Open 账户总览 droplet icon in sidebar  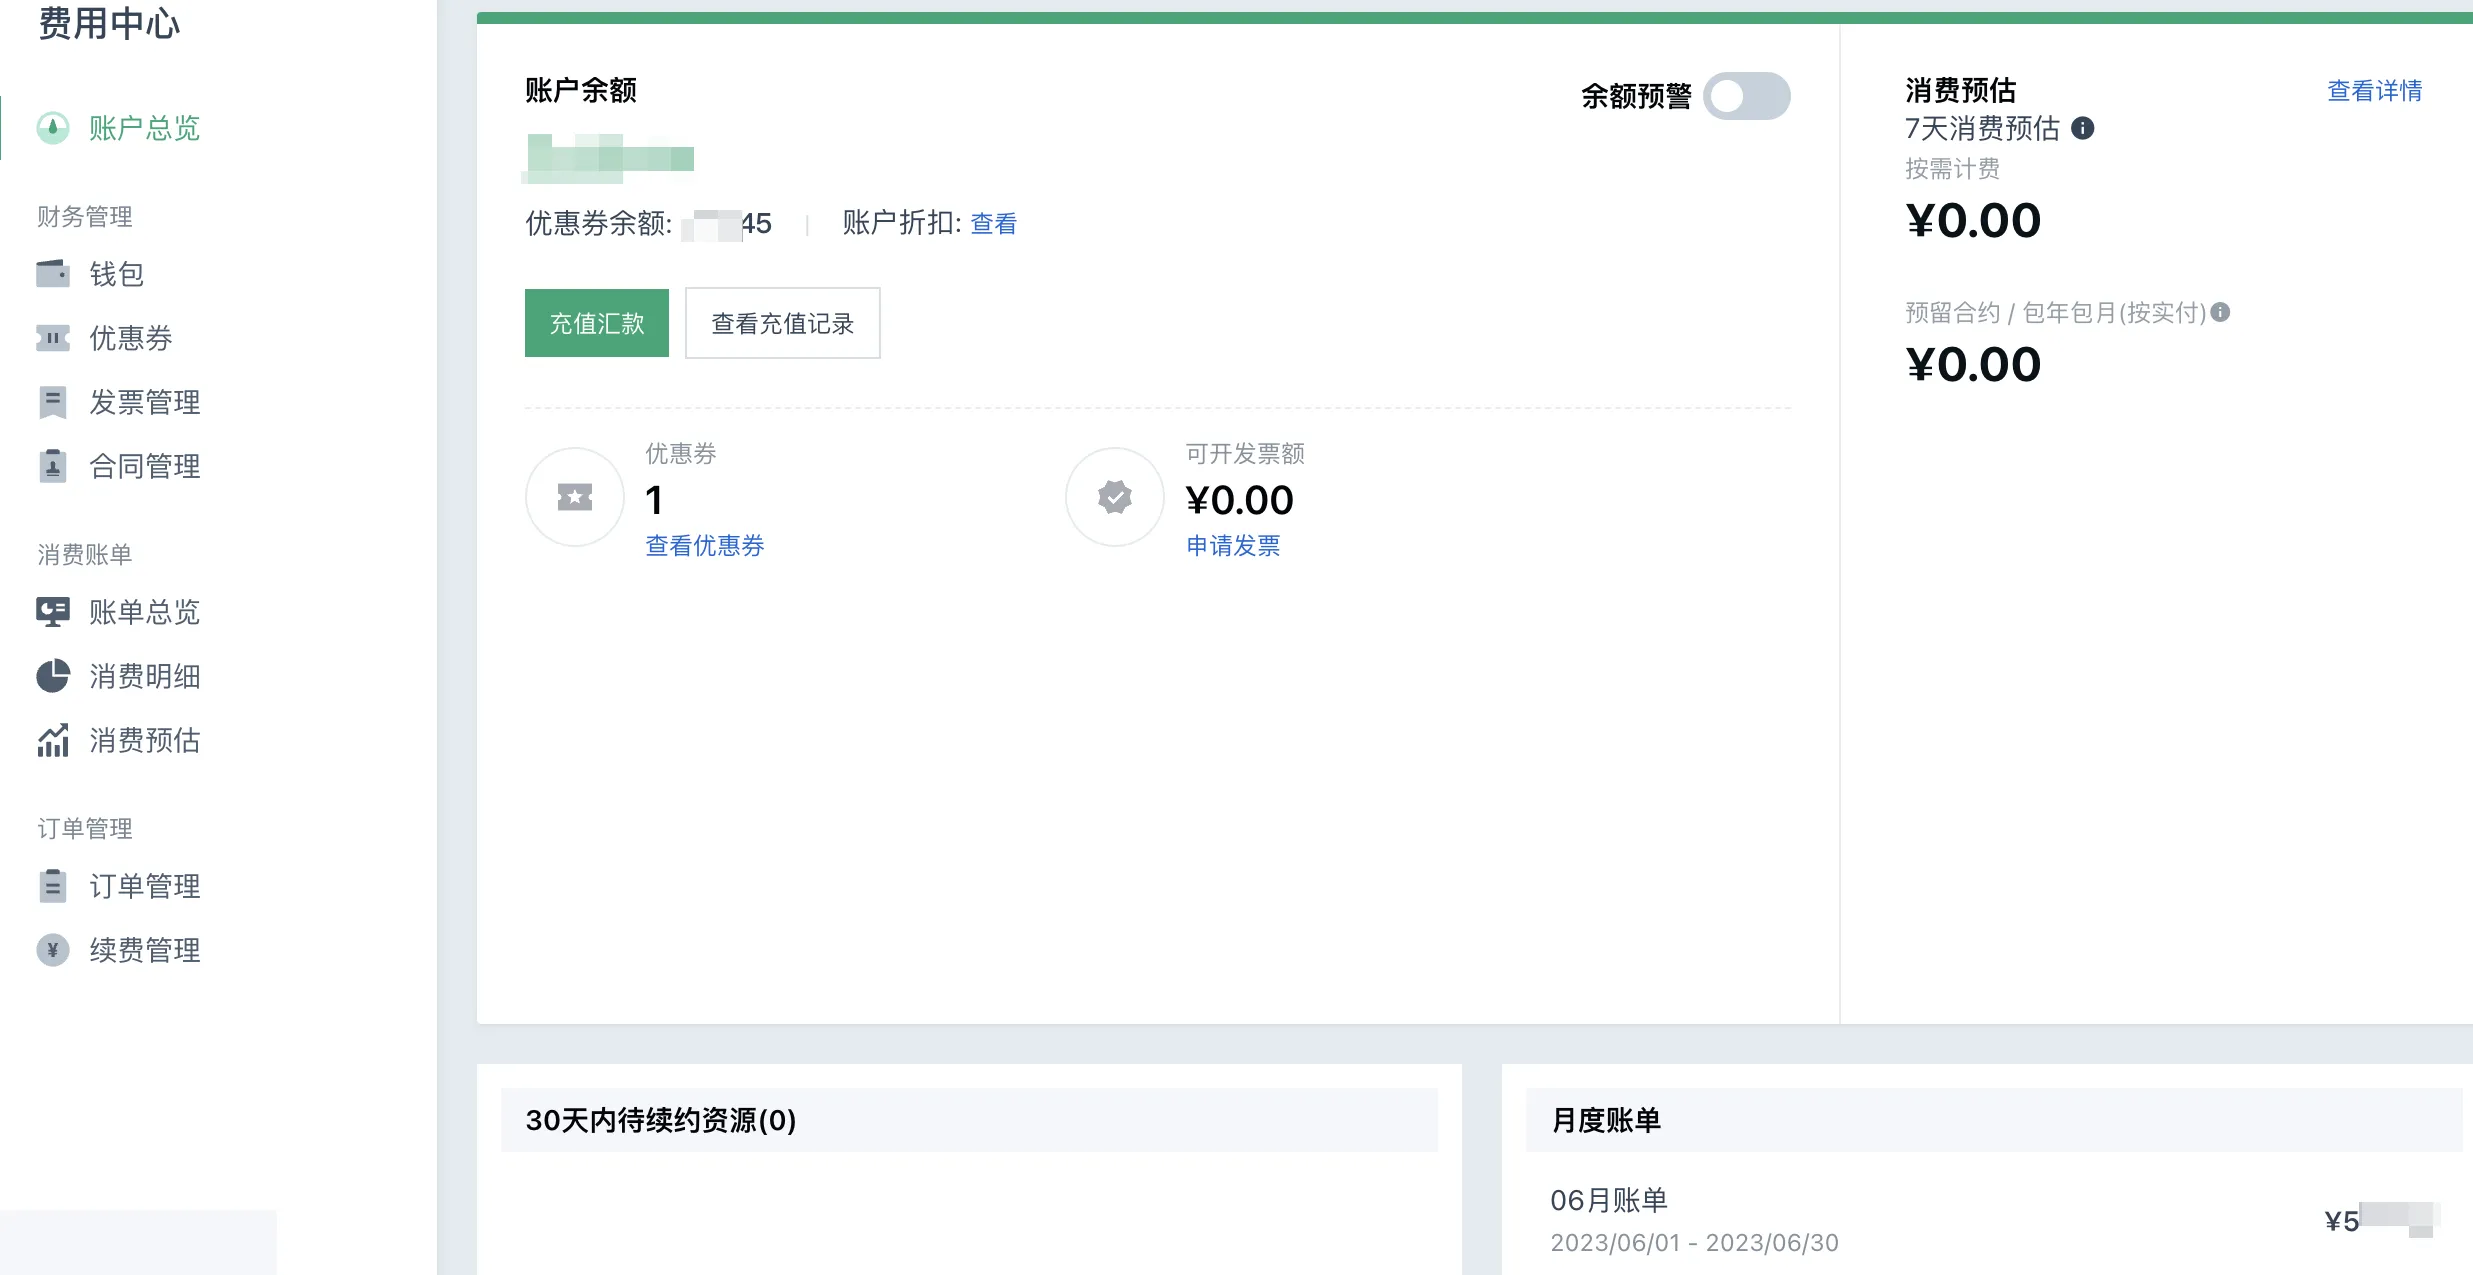[53, 128]
